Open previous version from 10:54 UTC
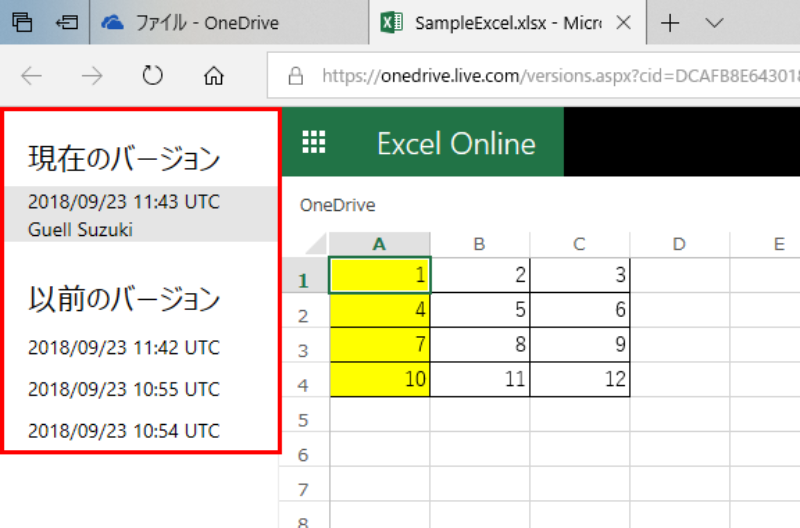Screen dimensions: 800x528 coord(124,431)
